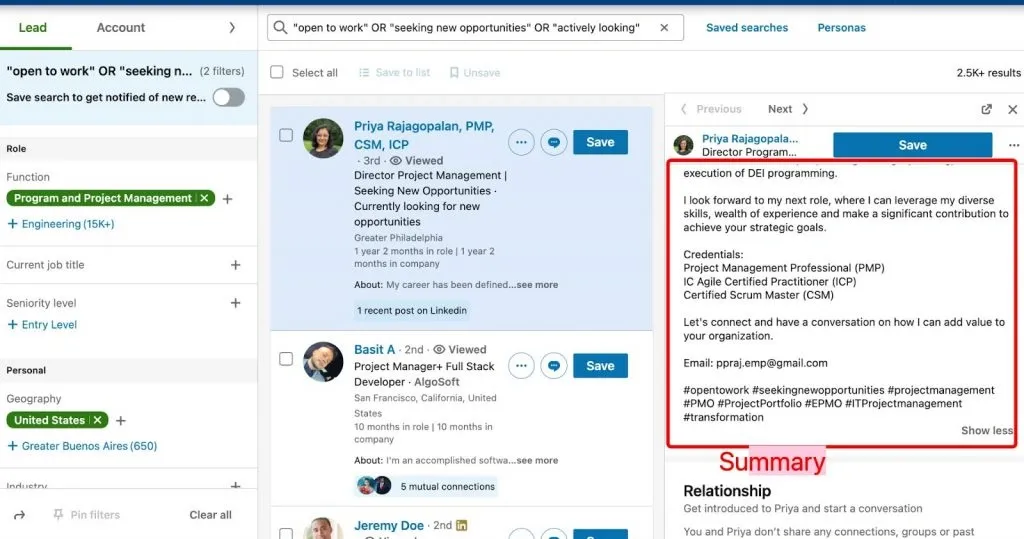Remove Program and Project Management filter

(x=204, y=198)
